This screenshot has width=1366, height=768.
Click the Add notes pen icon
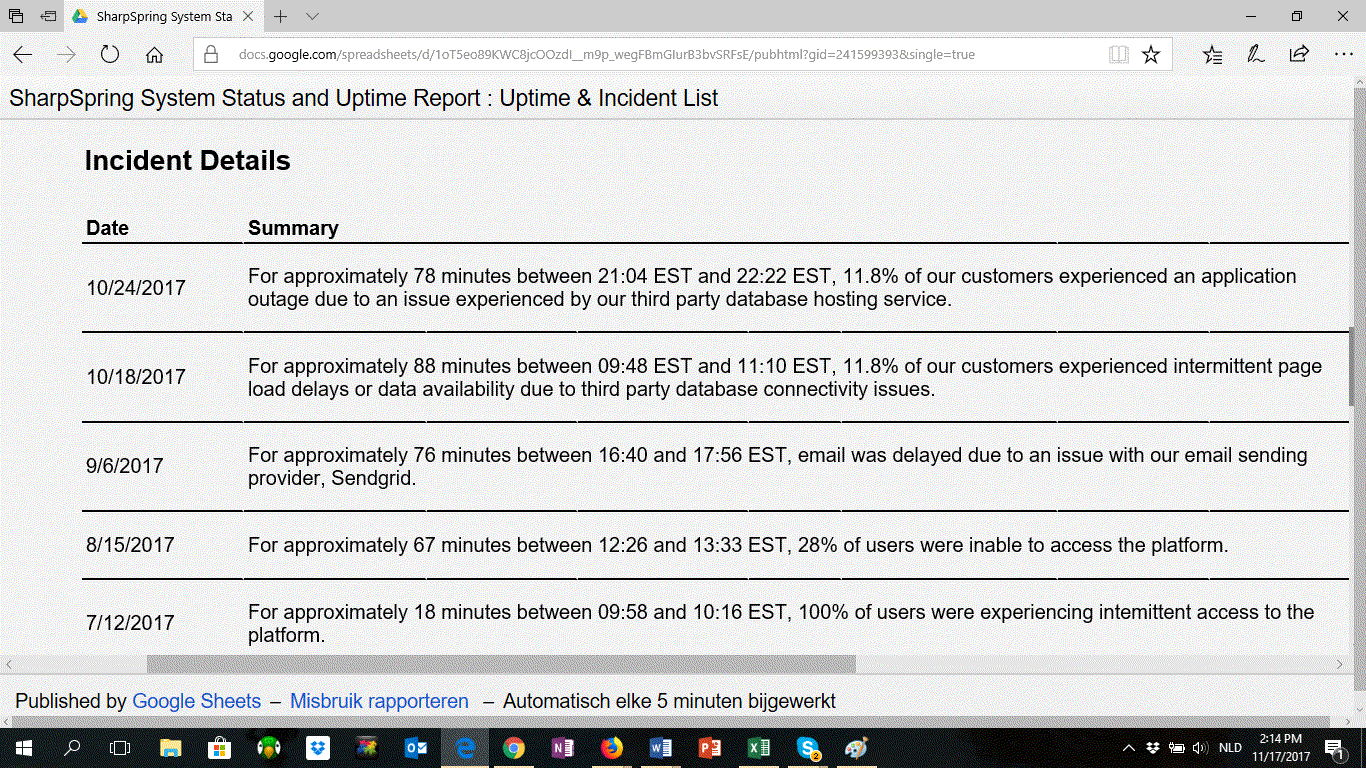pos(1256,55)
